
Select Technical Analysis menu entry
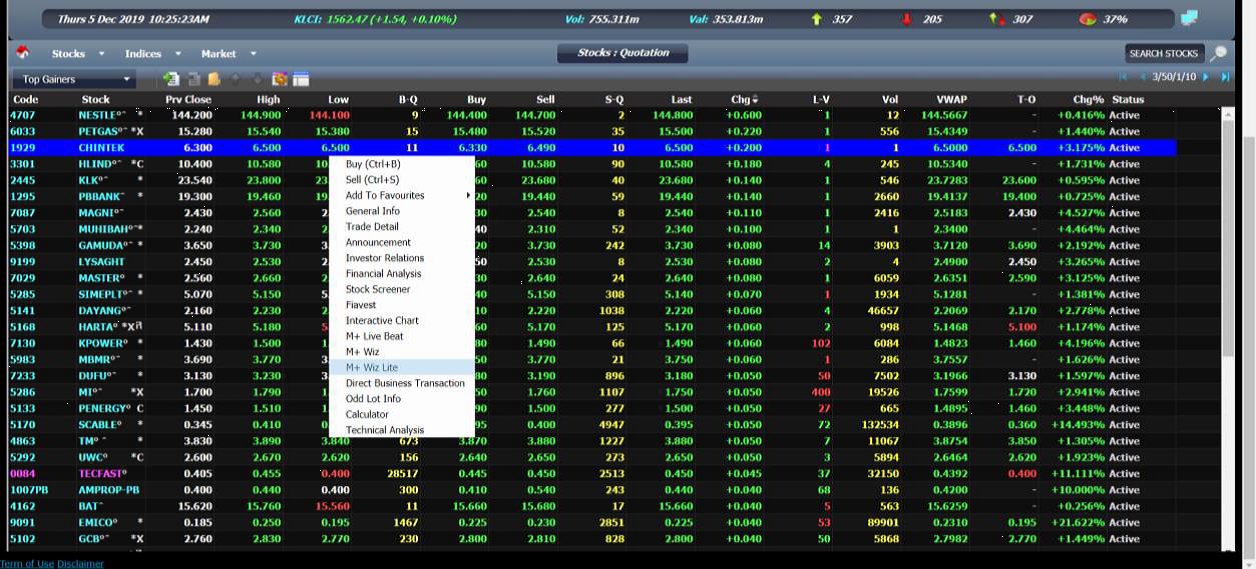385,430
